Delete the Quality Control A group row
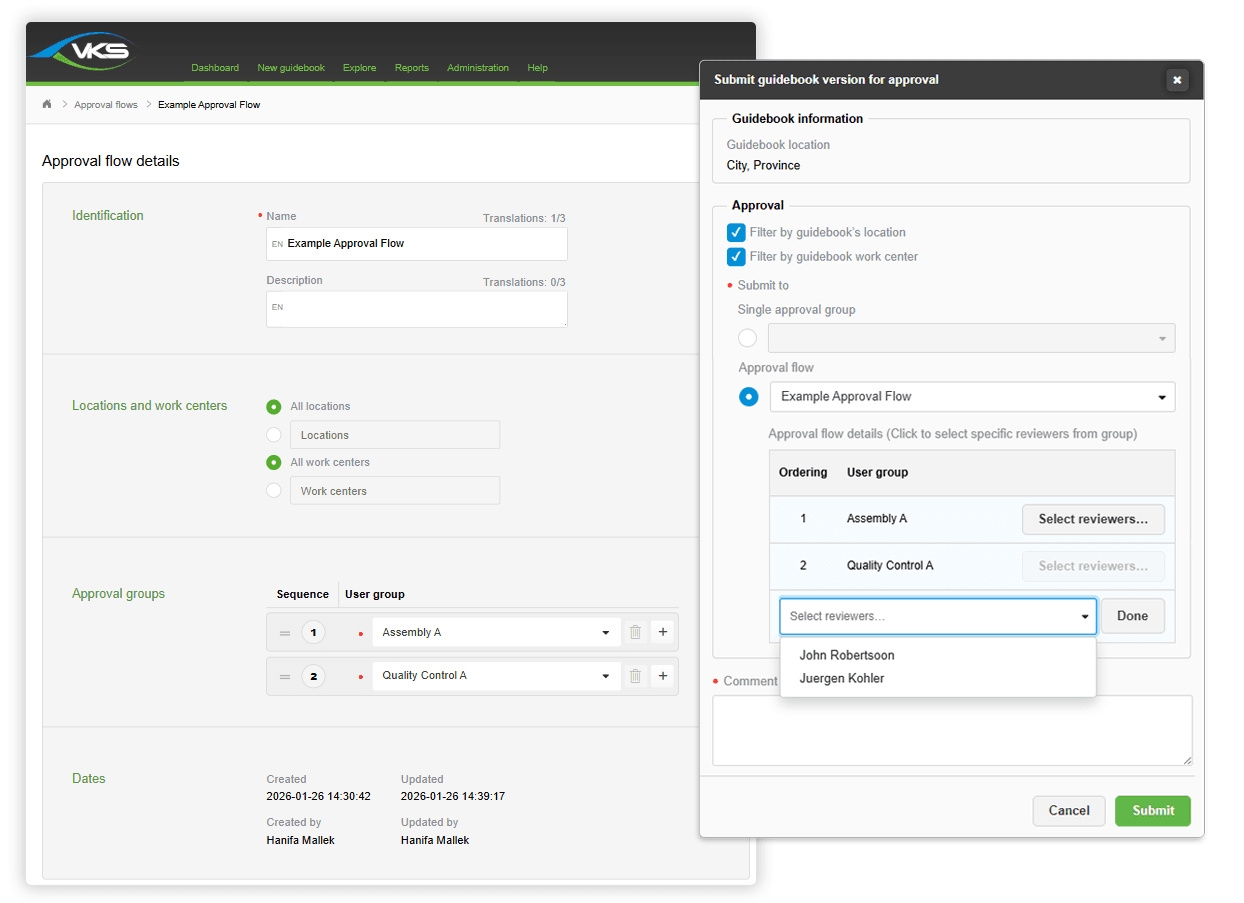 pyautogui.click(x=634, y=676)
